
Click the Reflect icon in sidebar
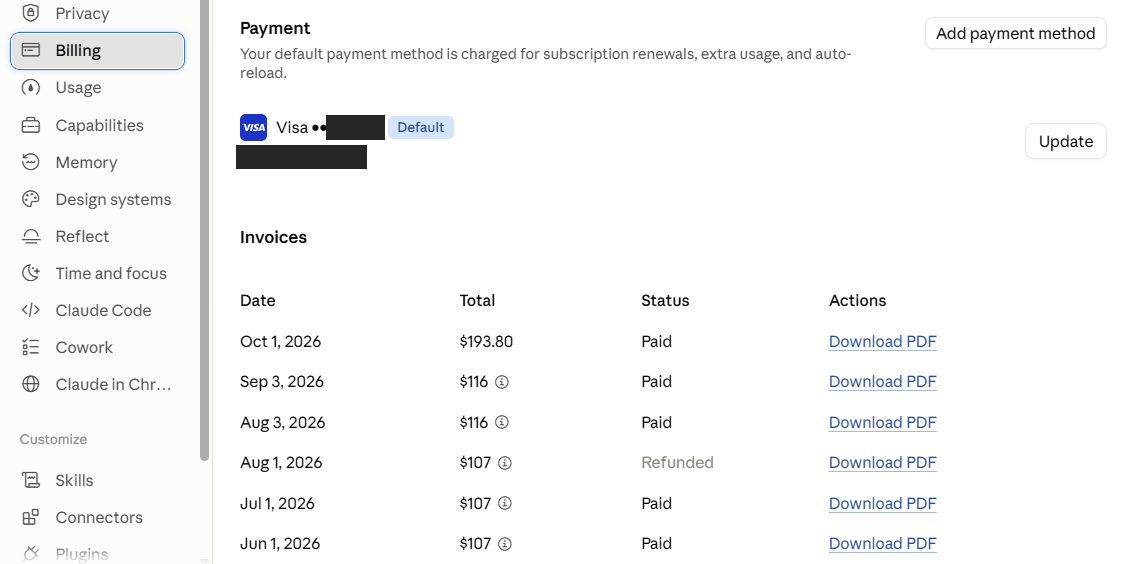30,236
